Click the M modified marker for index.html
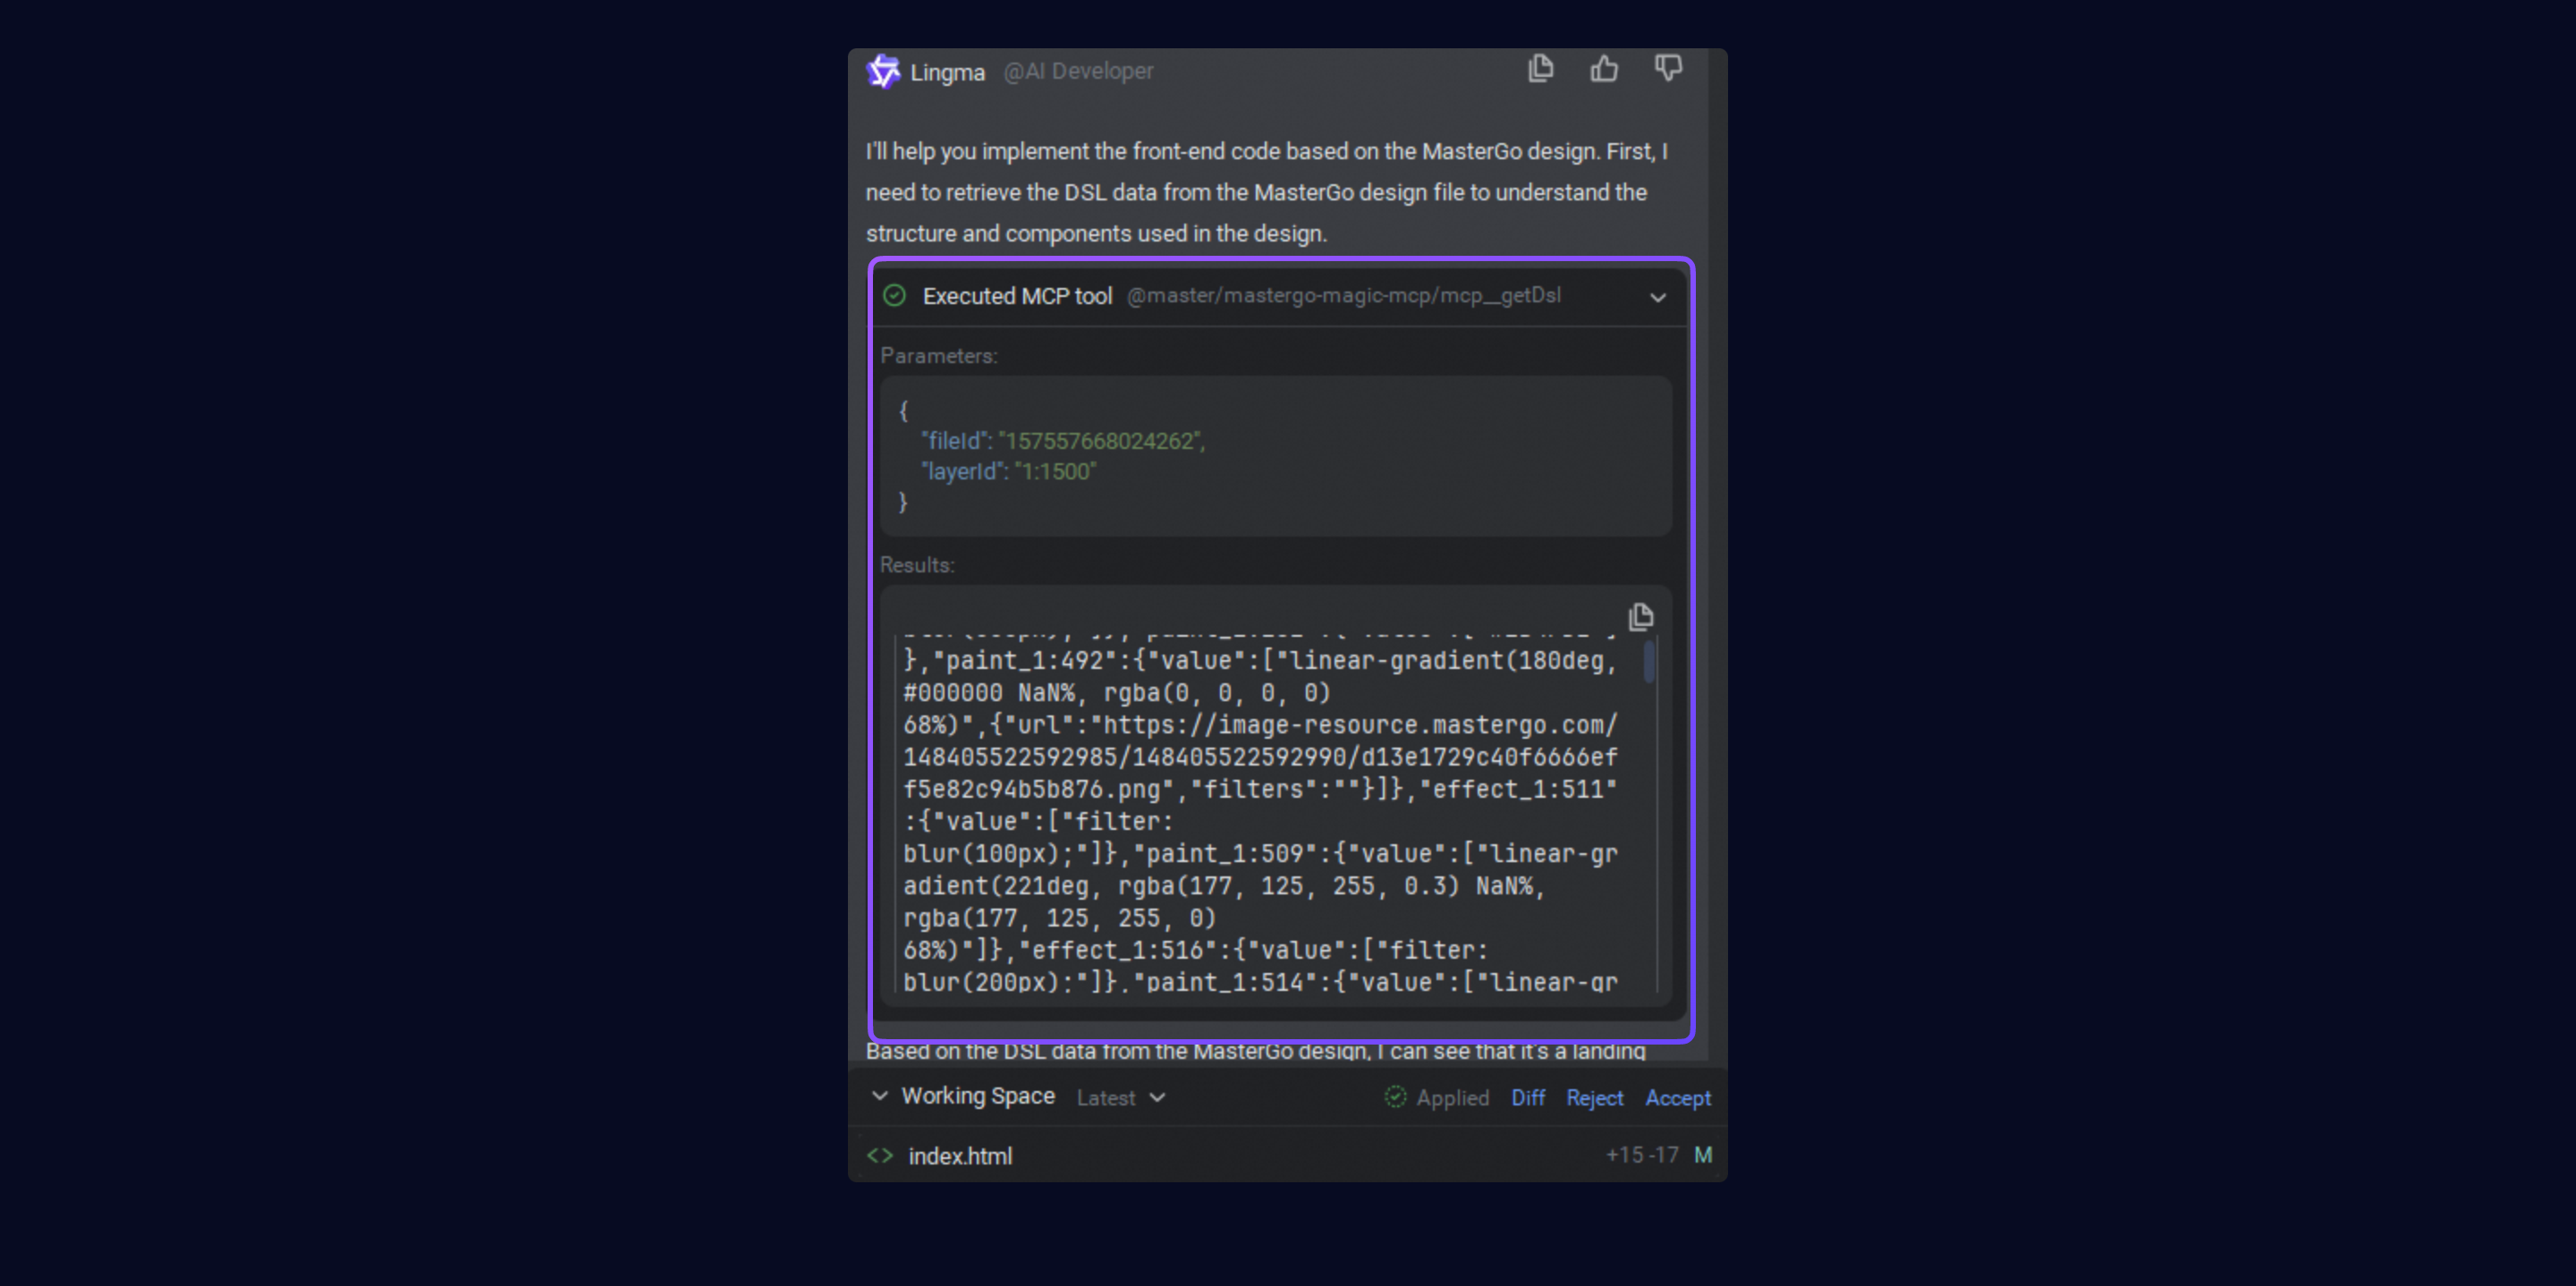 (x=1702, y=1155)
